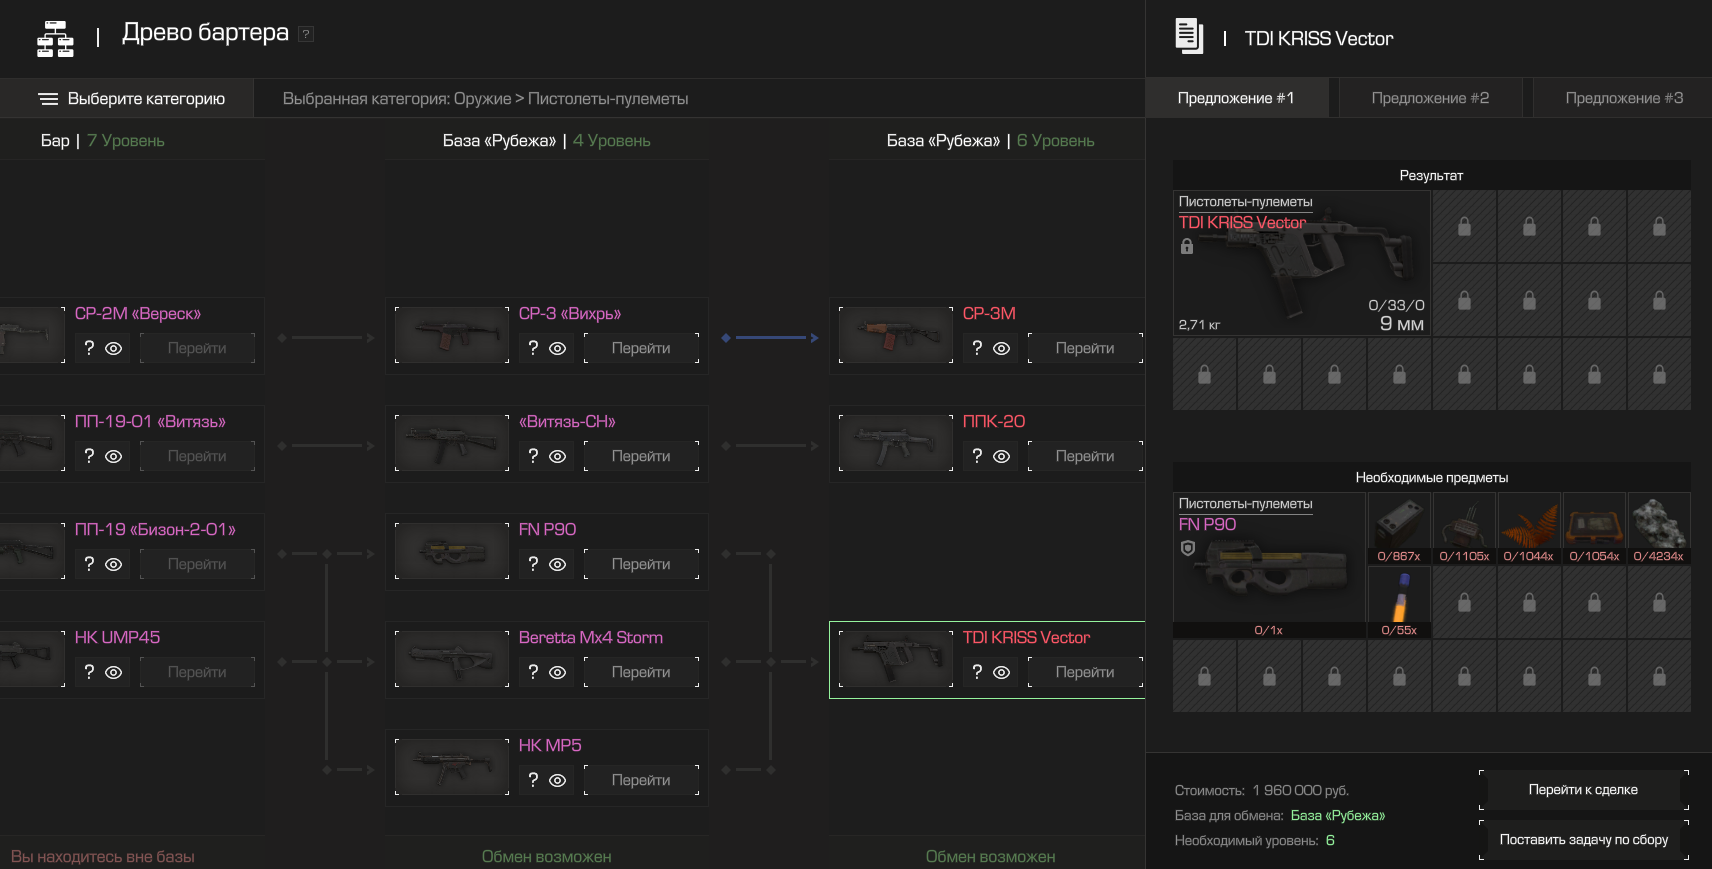Image resolution: width=1712 pixels, height=869 pixels.
Task: Select TDI KRISS Vector node thumbnail
Action: [x=896, y=659]
